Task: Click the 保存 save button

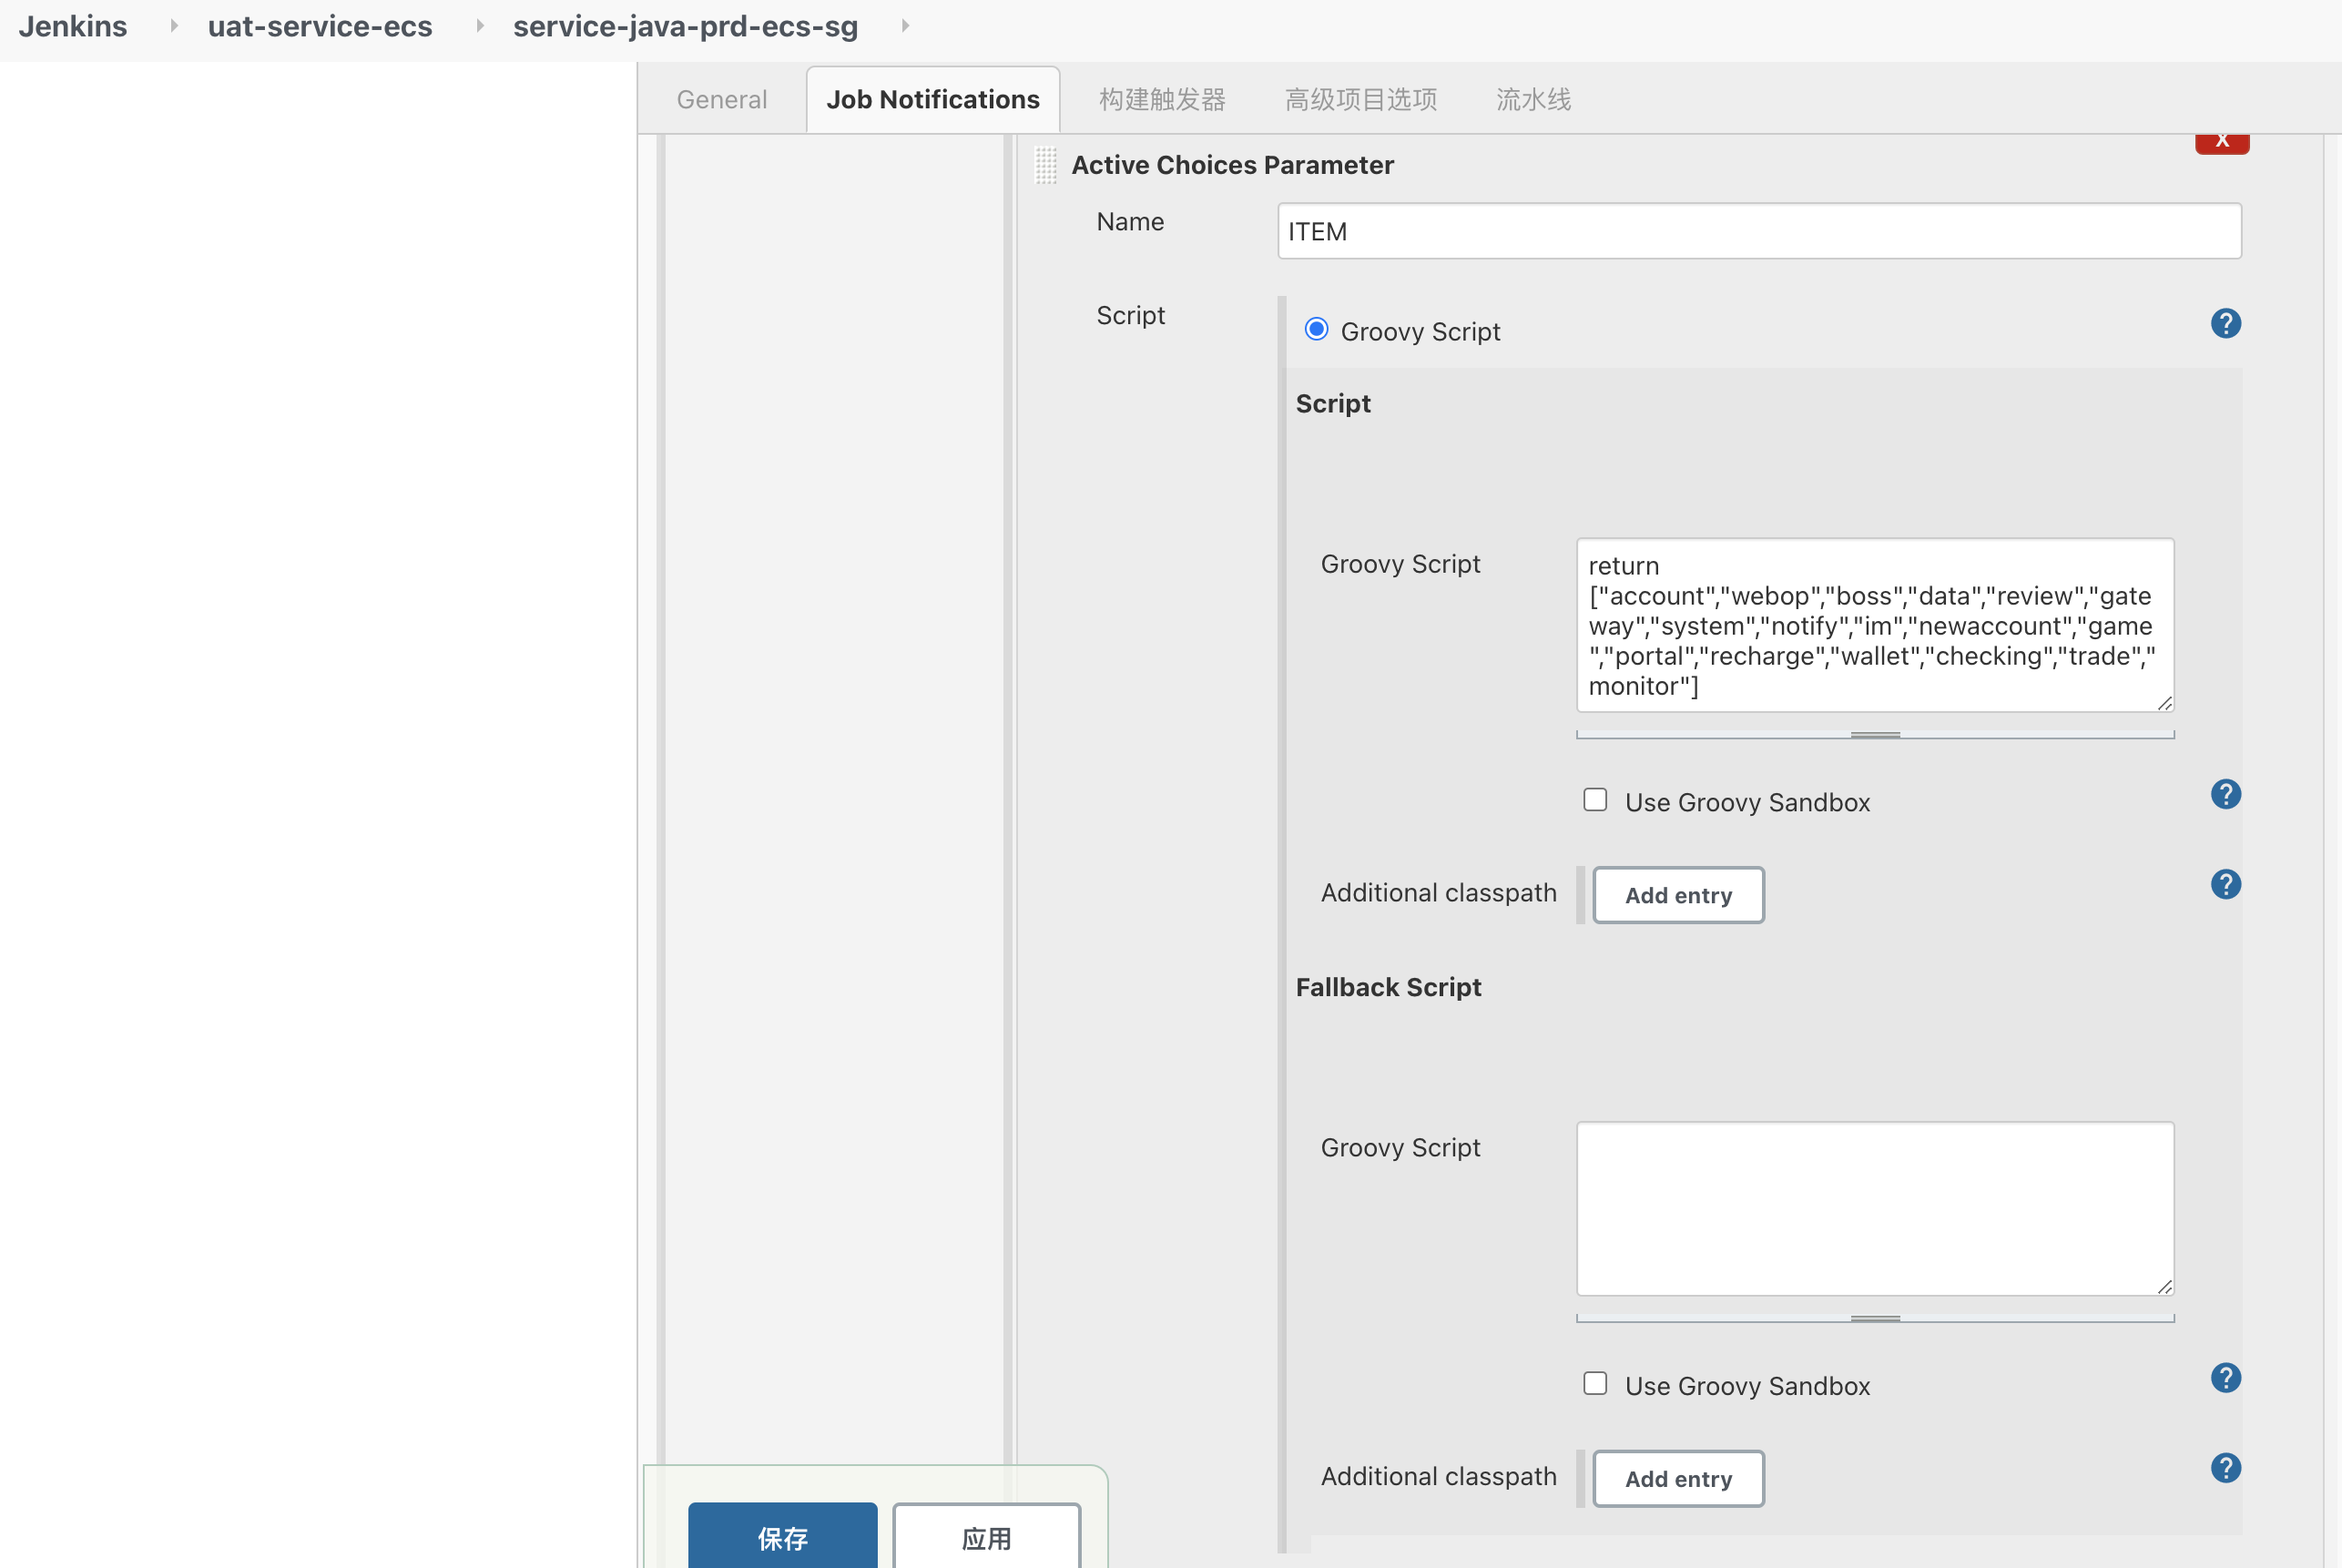Action: tap(782, 1537)
